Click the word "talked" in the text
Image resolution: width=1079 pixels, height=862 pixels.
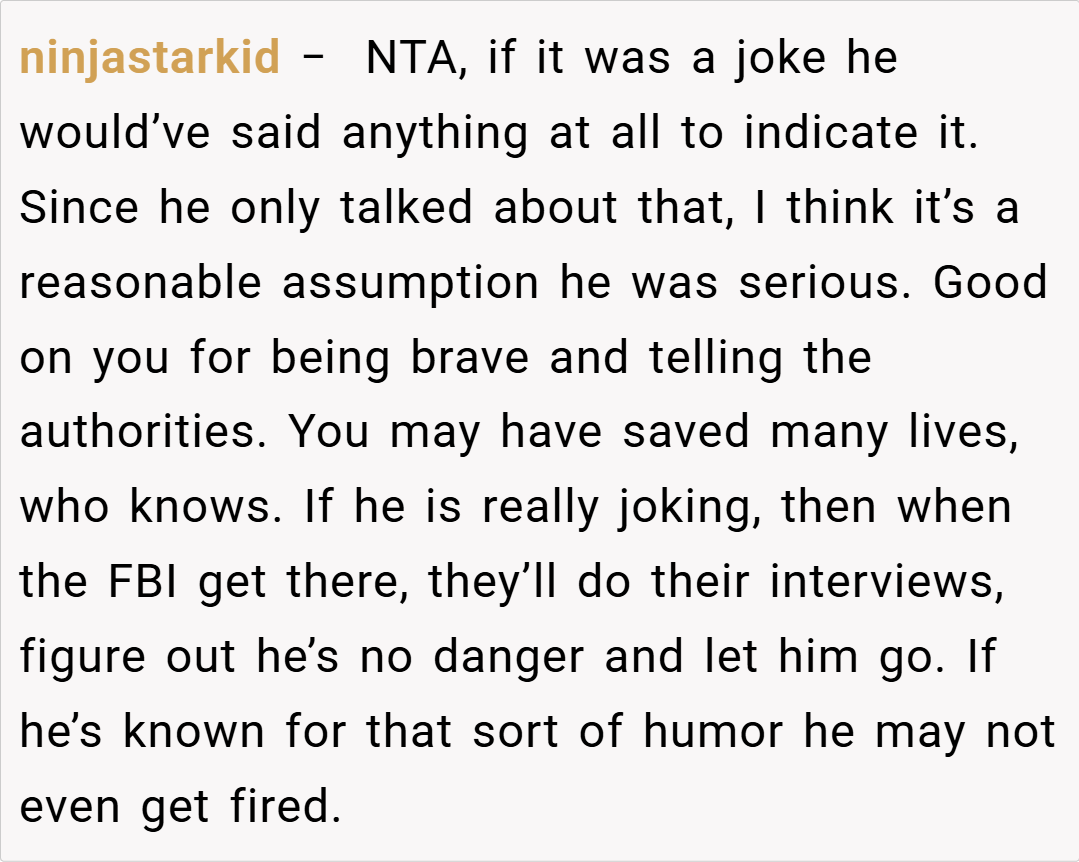(x=406, y=209)
